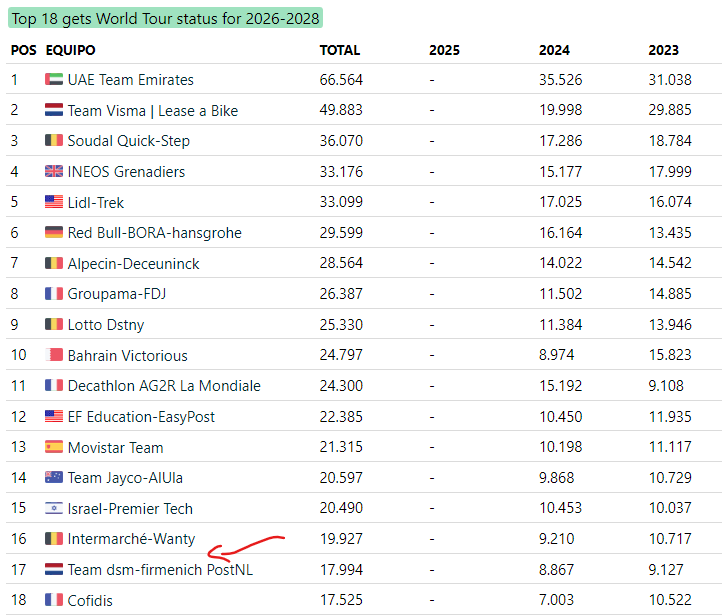Screen dimensions: 722x615
Task: Click 2023 value 29.885
Action: point(670,110)
